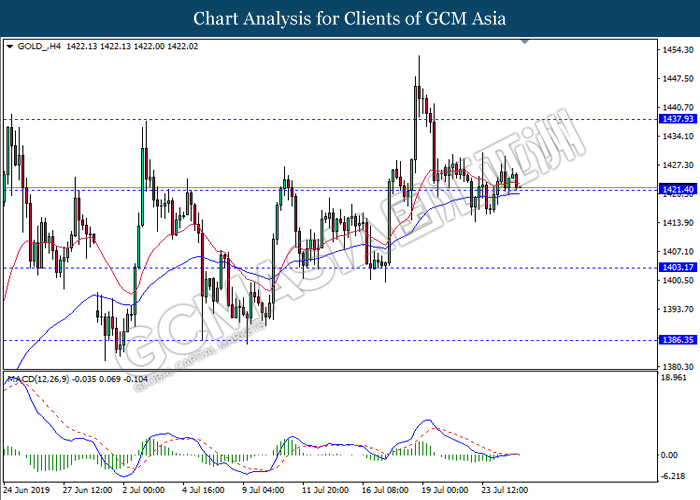Select the 1421.40 current price label
This screenshot has height=500, width=700.
tap(678, 190)
